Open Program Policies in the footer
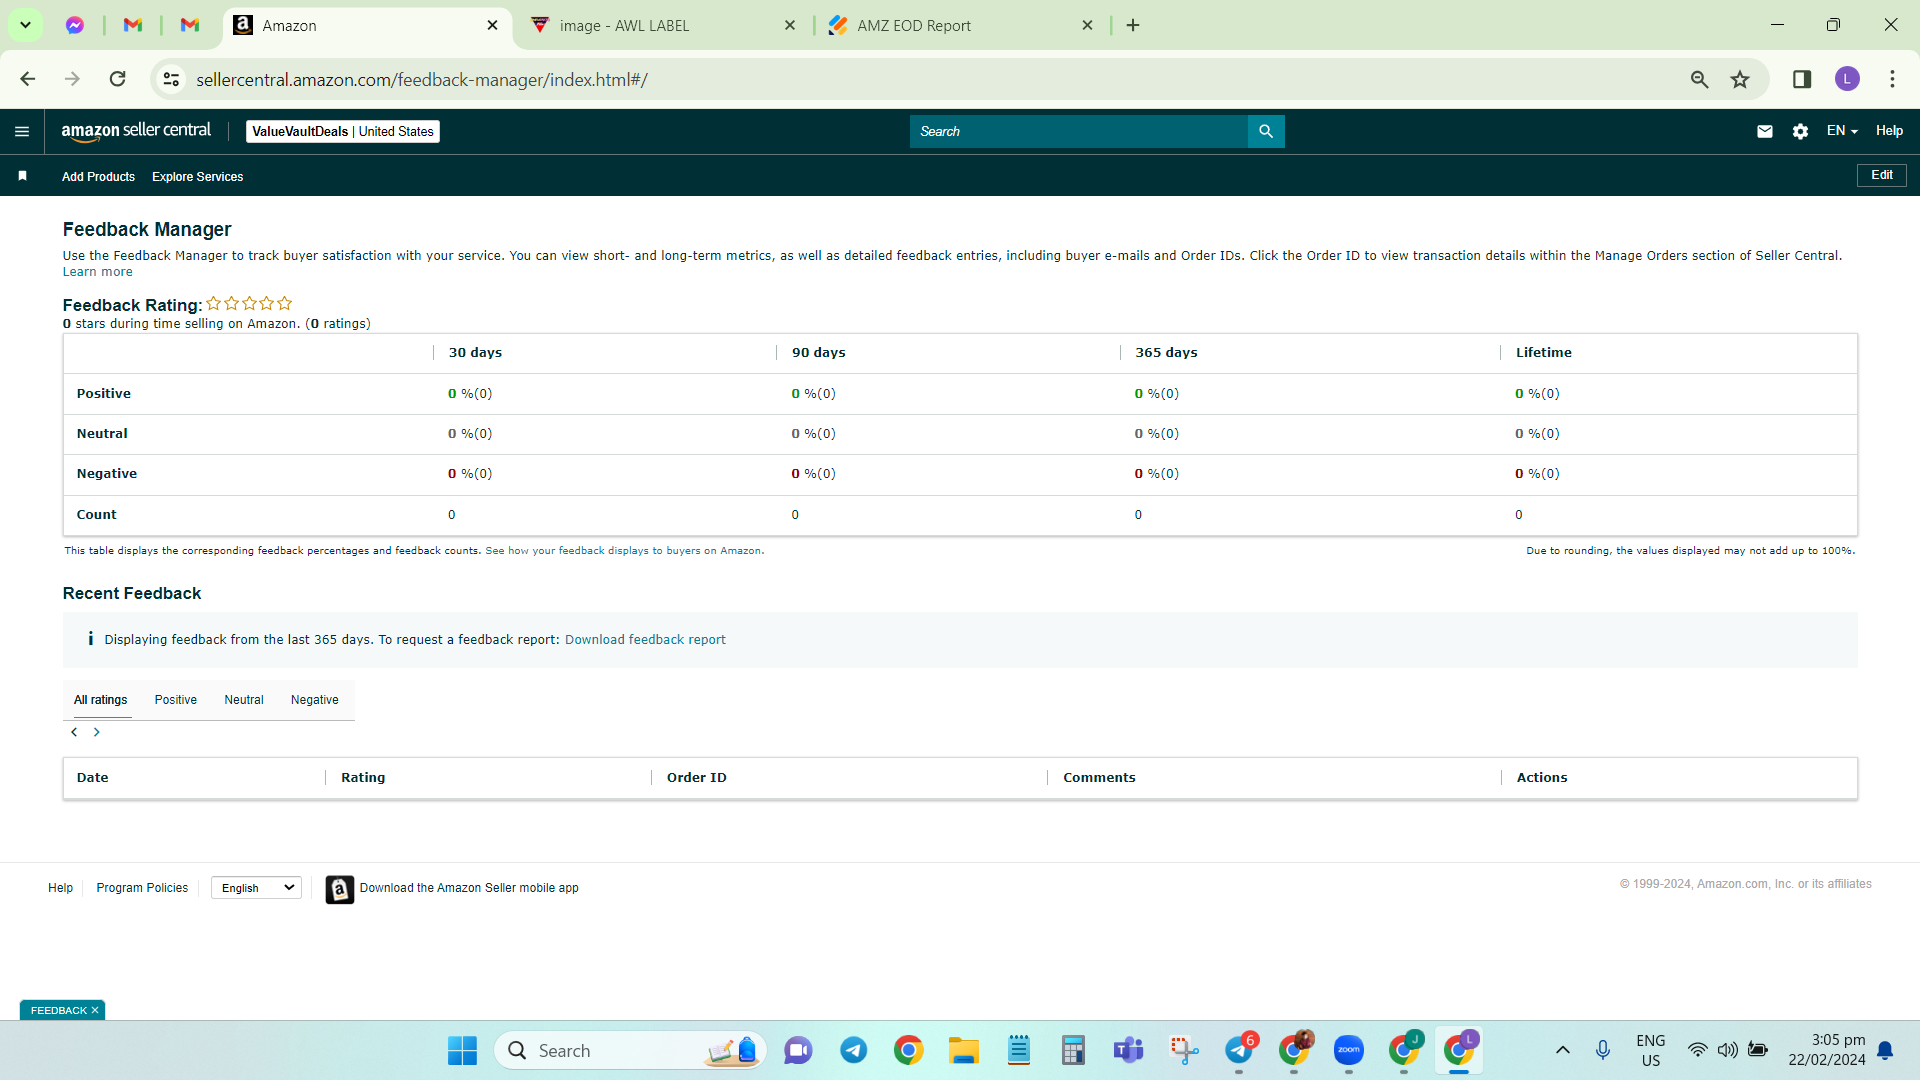1920x1080 pixels. pos(142,888)
